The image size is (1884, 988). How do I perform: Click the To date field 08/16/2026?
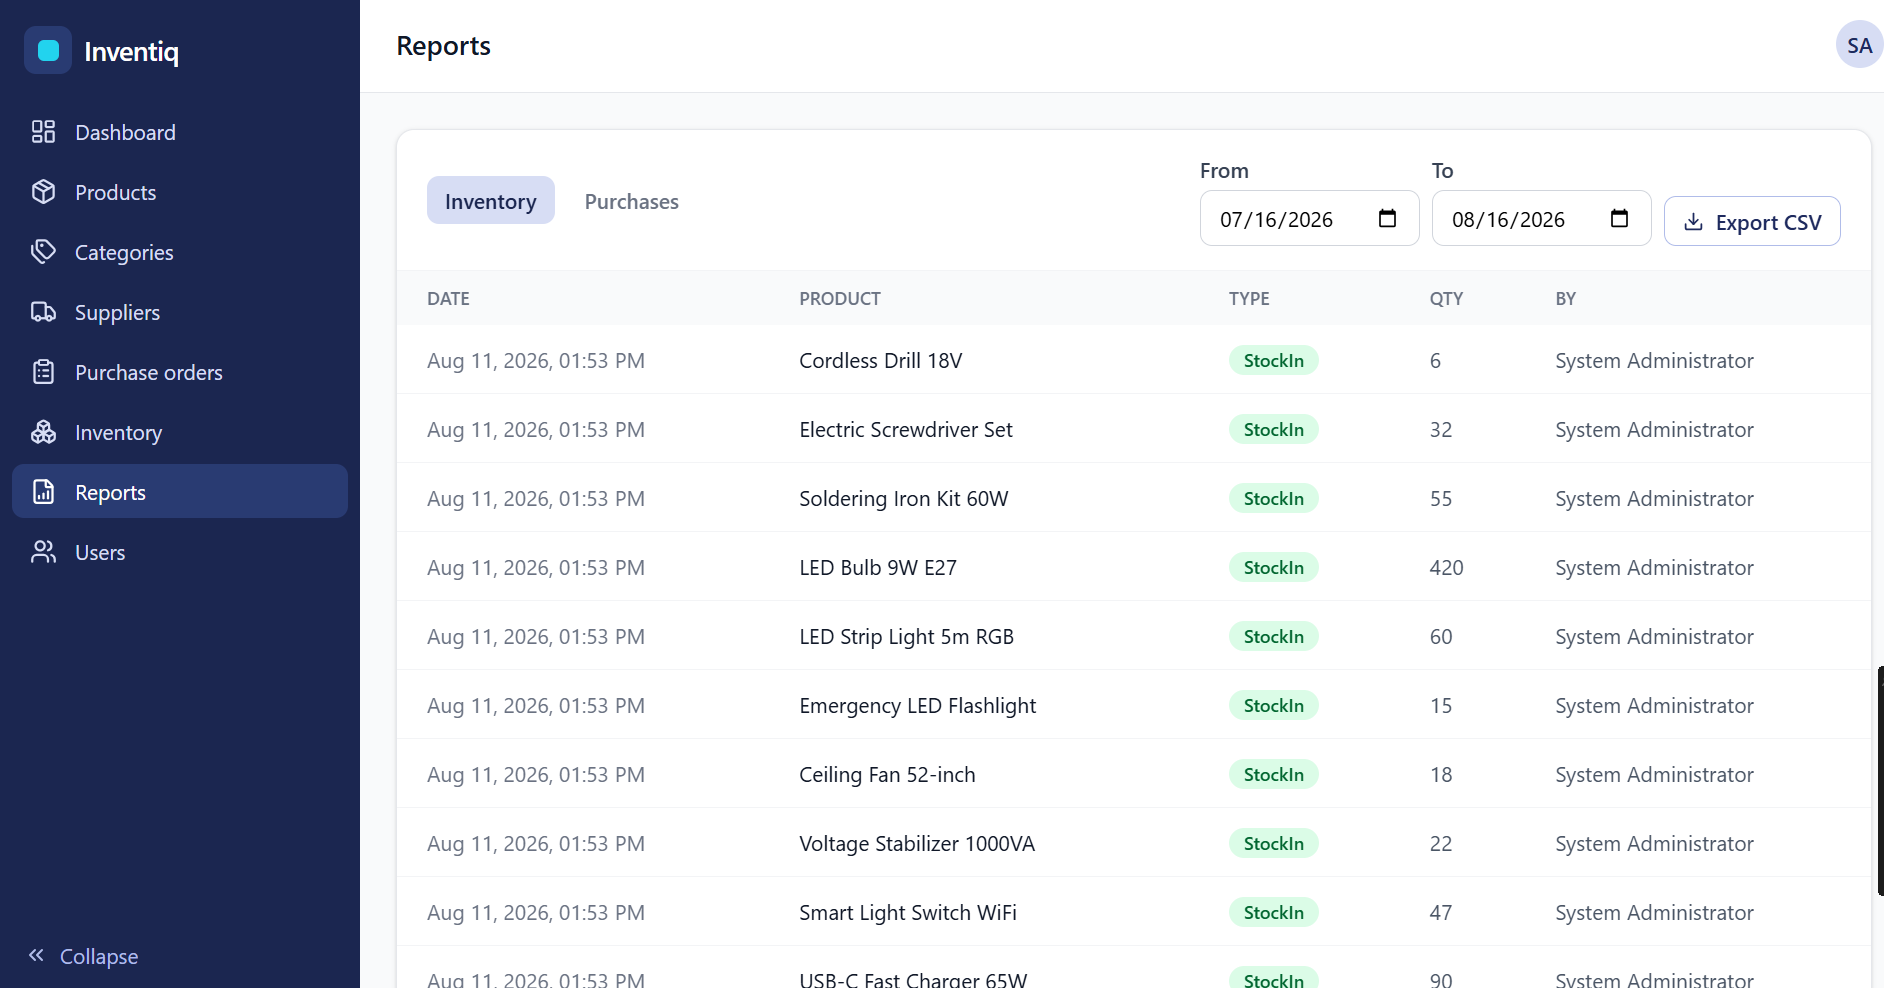coord(1541,218)
